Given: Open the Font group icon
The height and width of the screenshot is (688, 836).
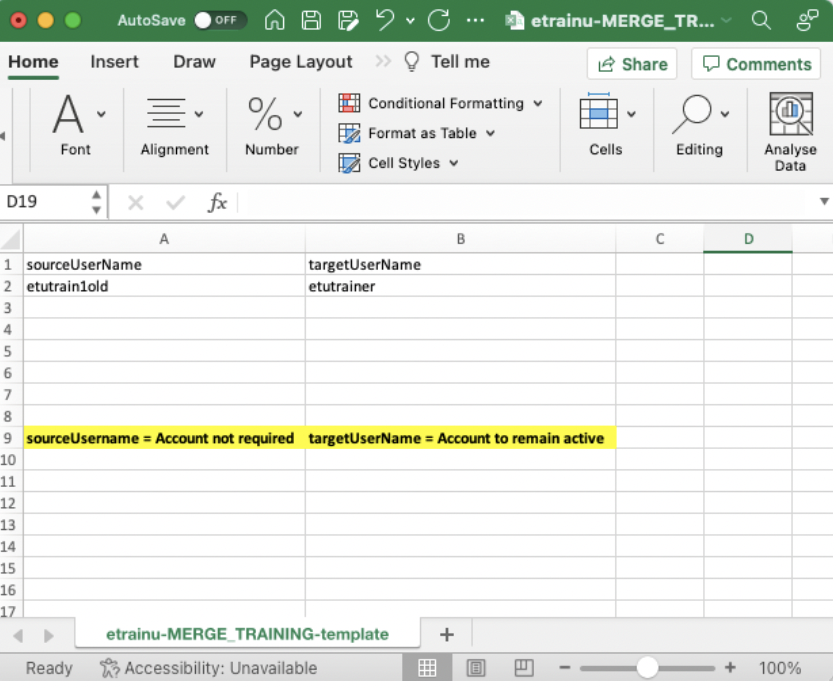Looking at the screenshot, I should click(68, 114).
